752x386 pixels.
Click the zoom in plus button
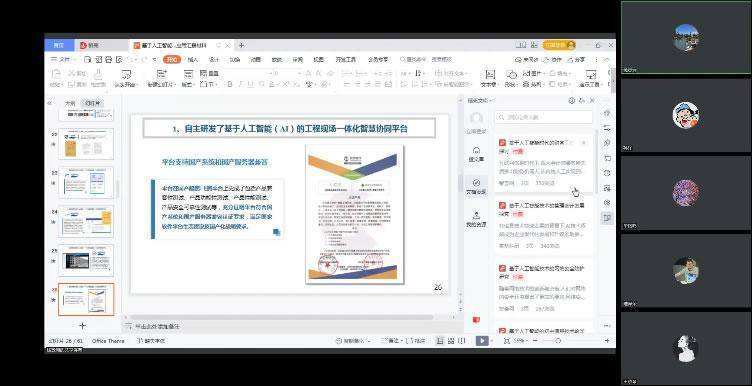point(607,341)
